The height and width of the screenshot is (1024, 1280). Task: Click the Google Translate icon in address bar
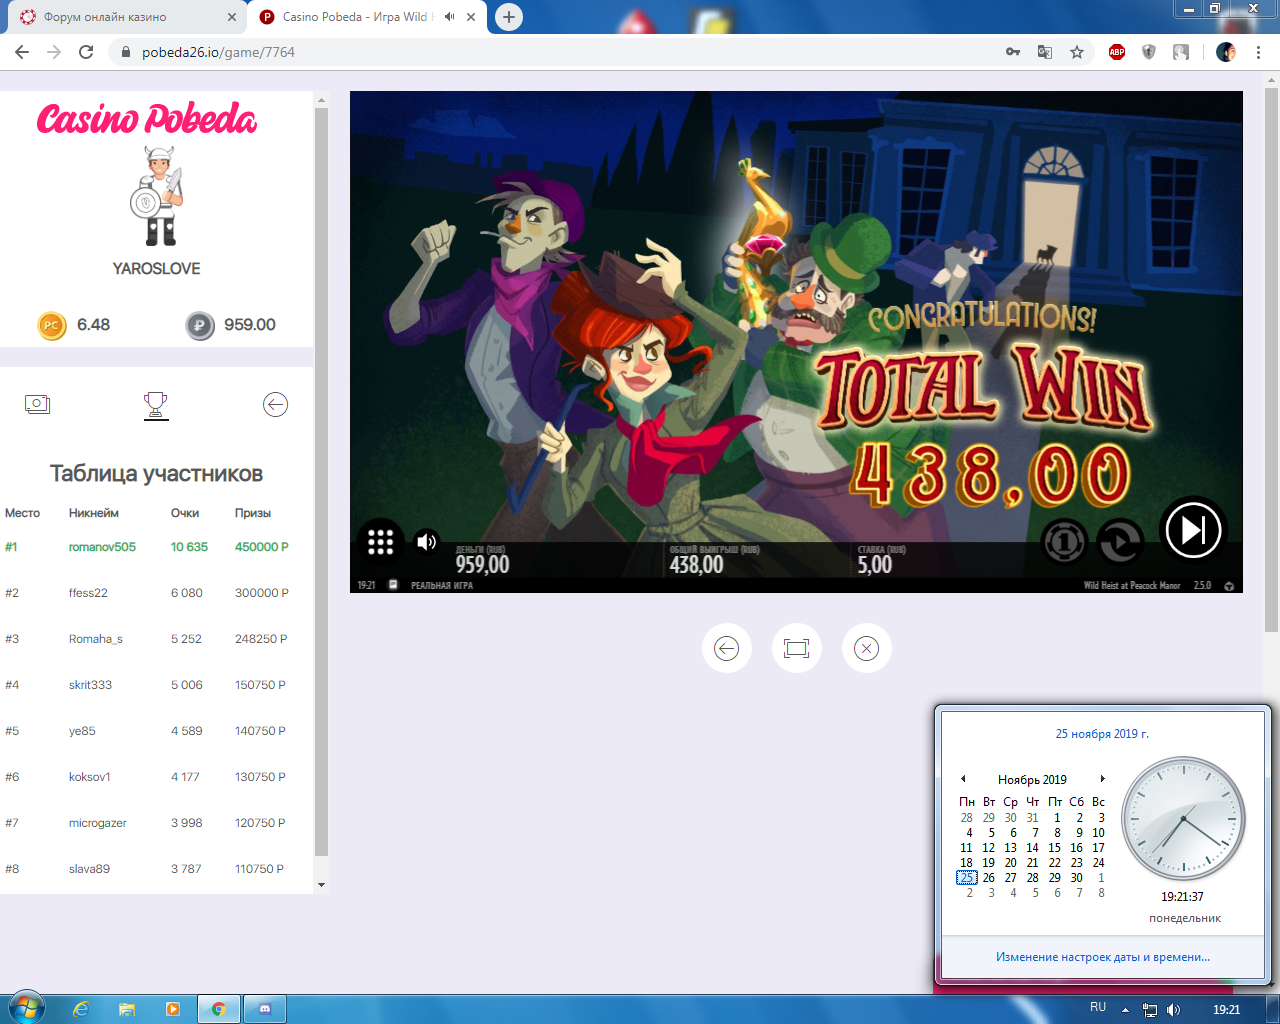pyautogui.click(x=1045, y=52)
